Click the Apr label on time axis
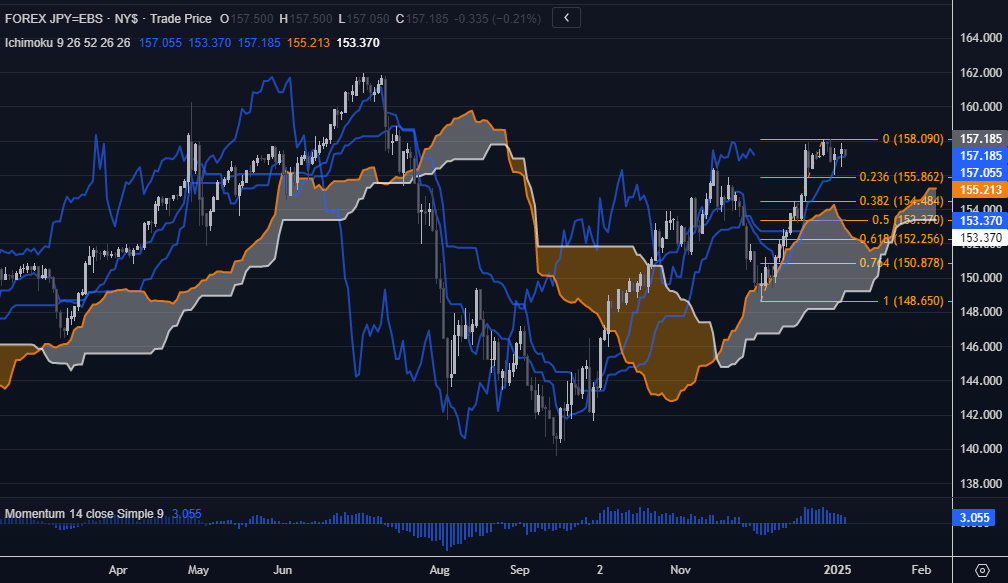This screenshot has width=1008, height=583. (118, 570)
